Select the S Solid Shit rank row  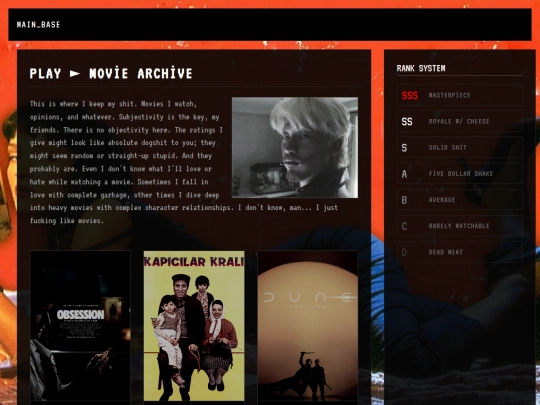pyautogui.click(x=460, y=147)
